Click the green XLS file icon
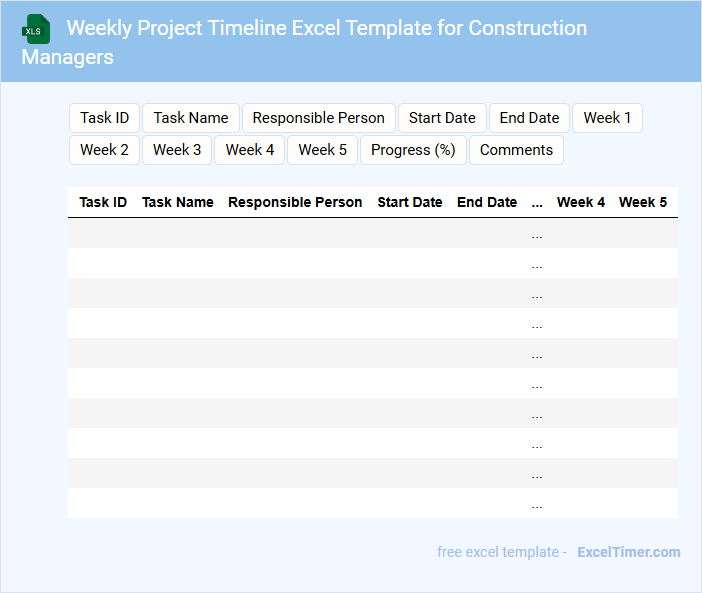 [x=37, y=29]
